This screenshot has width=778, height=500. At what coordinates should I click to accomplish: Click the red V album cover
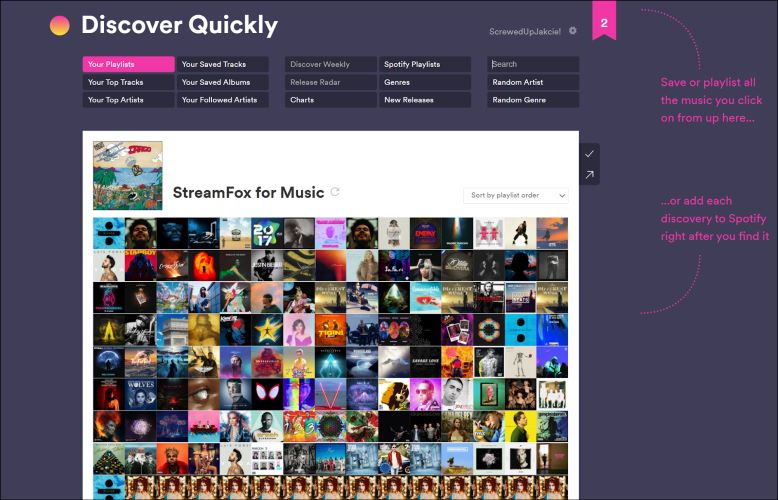pyautogui.click(x=330, y=394)
